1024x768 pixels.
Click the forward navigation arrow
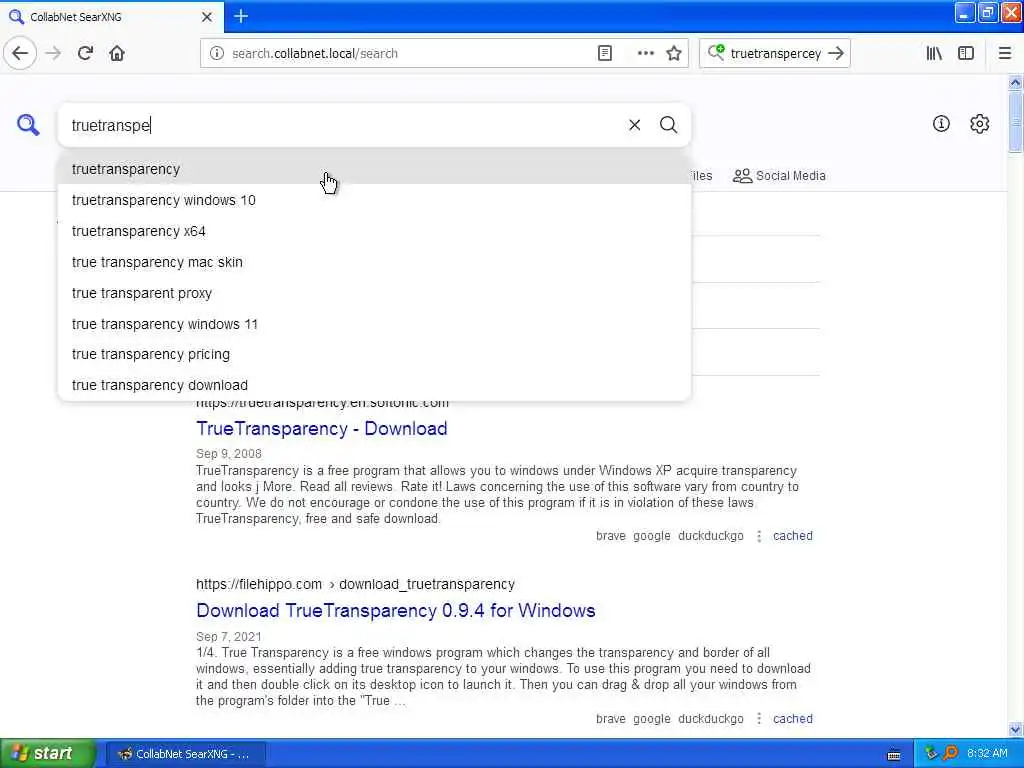53,53
